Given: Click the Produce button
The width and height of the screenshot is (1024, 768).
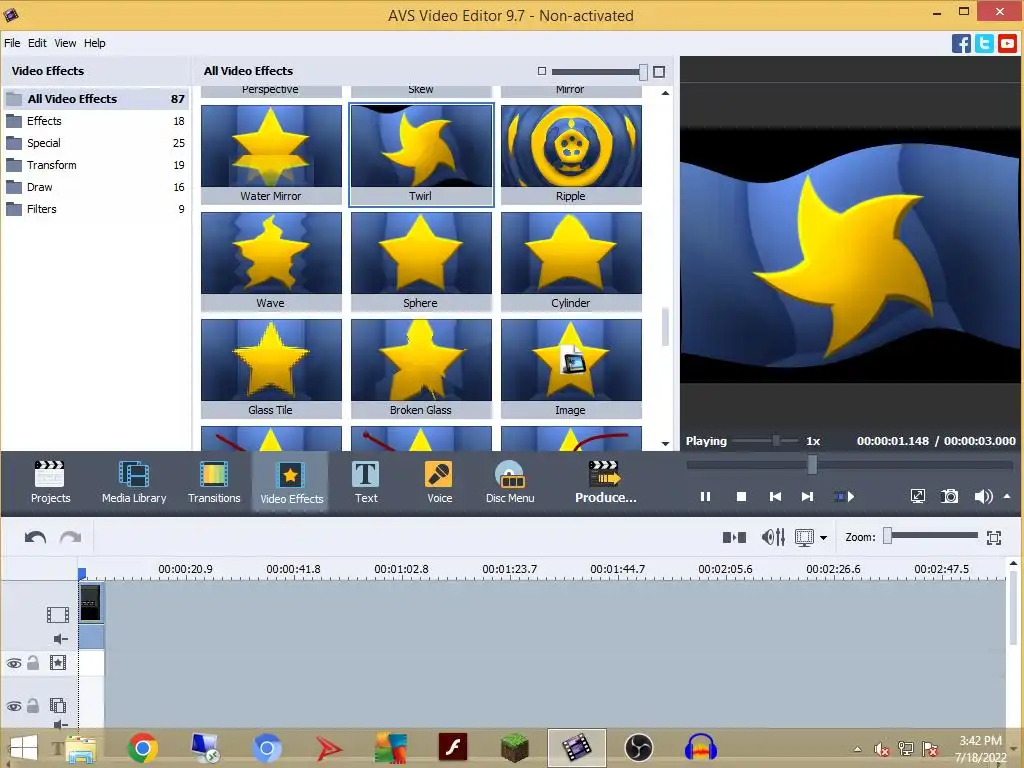Looking at the screenshot, I should click(605, 482).
